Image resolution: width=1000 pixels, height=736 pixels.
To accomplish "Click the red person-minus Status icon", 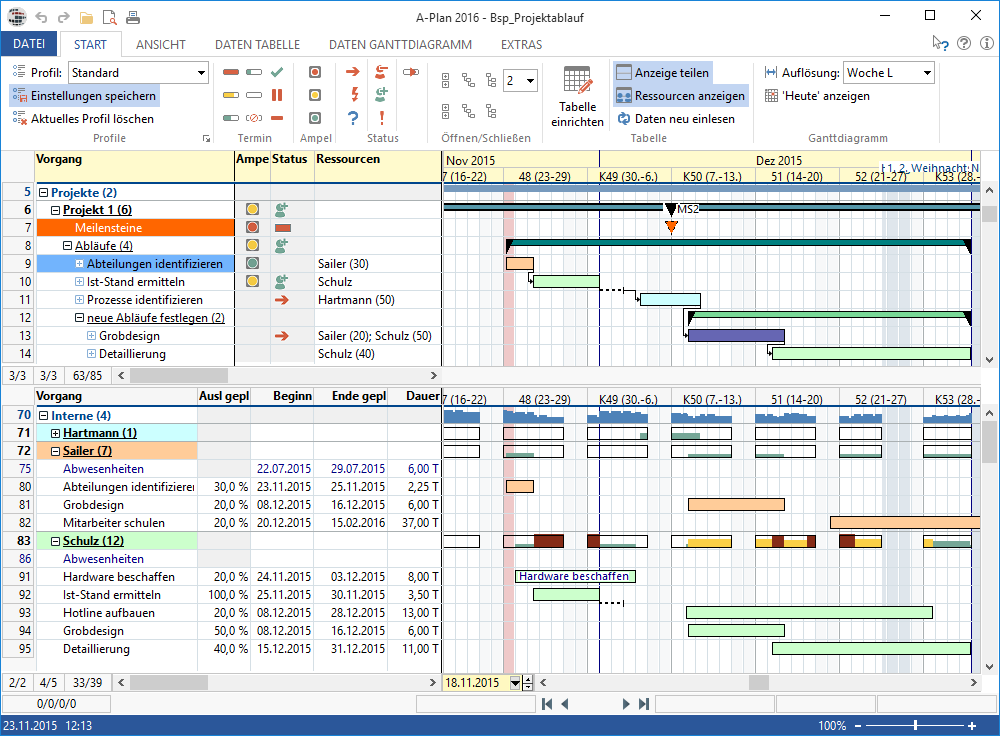I will pos(381,71).
